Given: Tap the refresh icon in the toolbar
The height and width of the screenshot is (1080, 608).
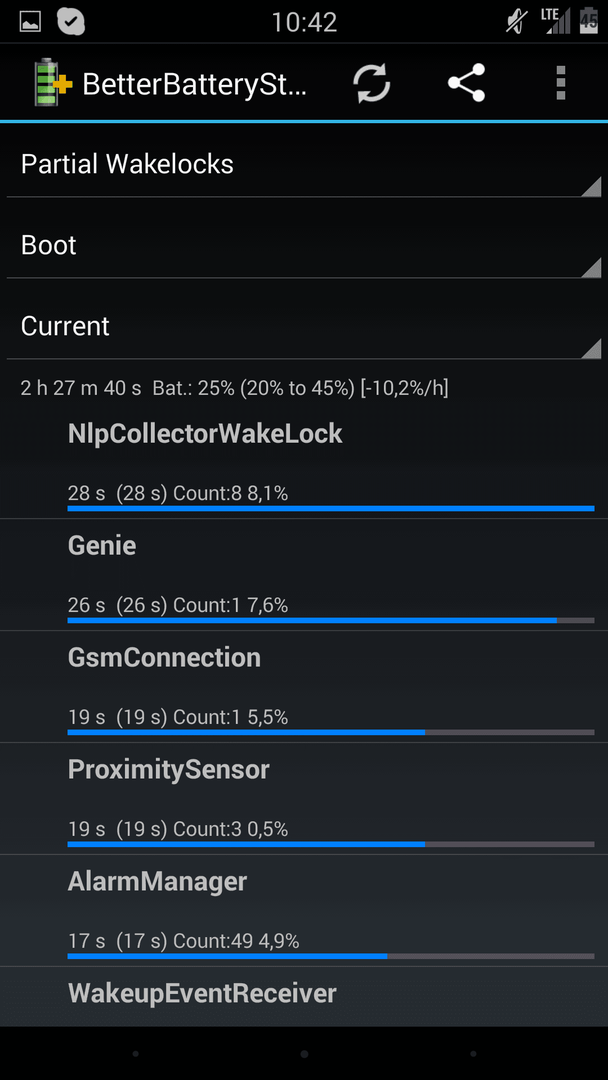Looking at the screenshot, I should point(372,83).
